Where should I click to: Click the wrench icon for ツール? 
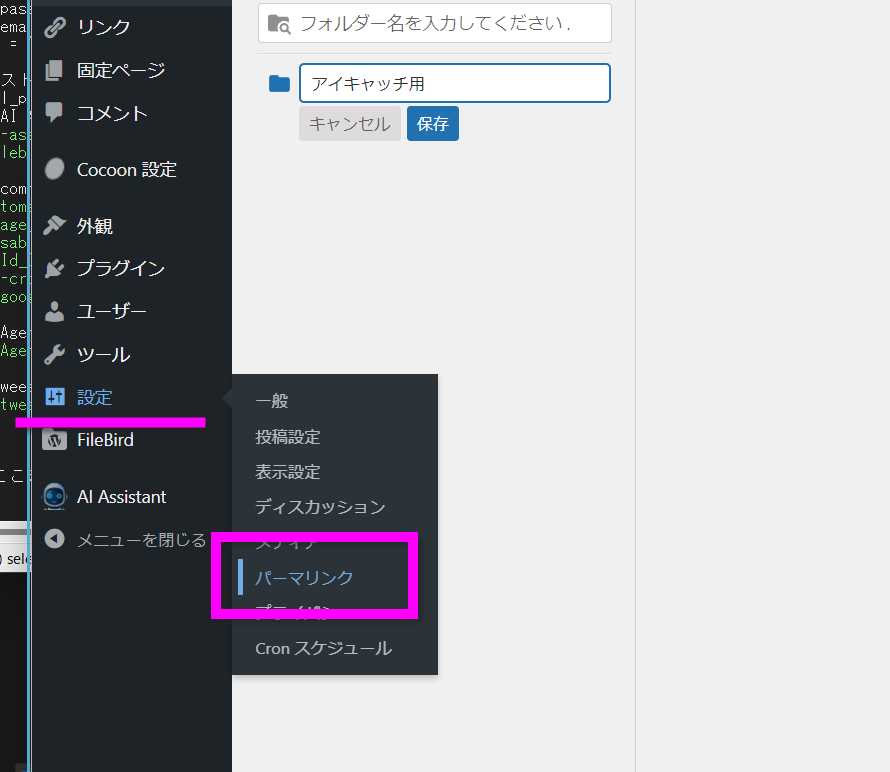(55, 355)
